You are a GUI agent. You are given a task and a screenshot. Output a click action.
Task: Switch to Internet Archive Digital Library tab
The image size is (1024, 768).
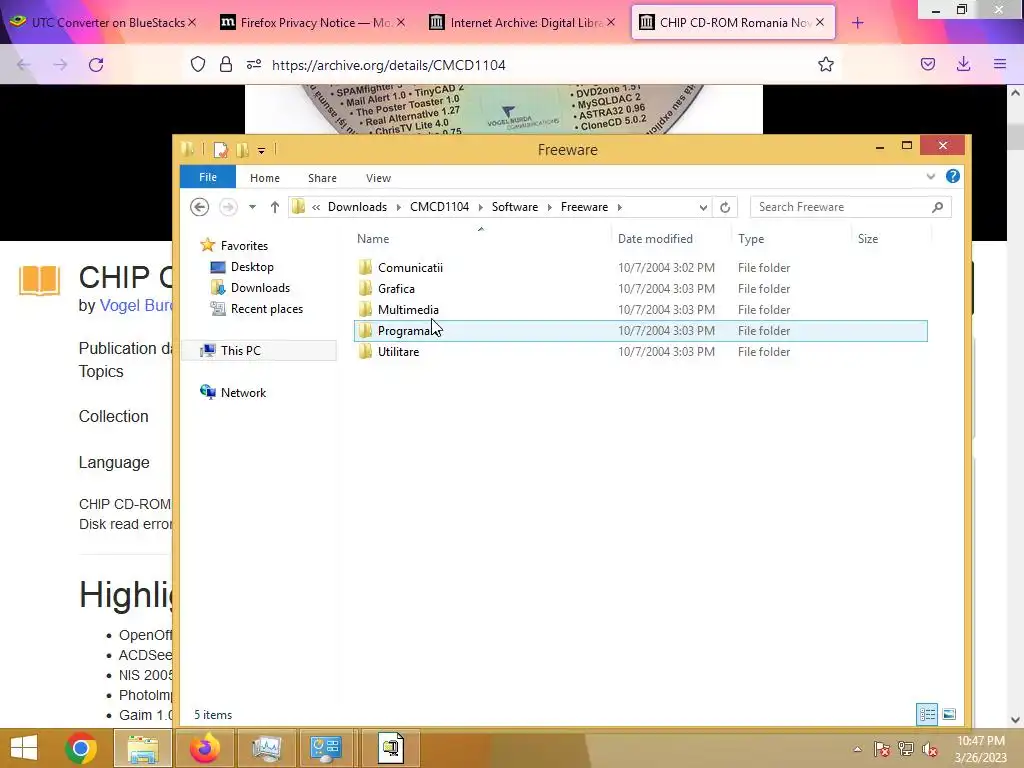[522, 22]
